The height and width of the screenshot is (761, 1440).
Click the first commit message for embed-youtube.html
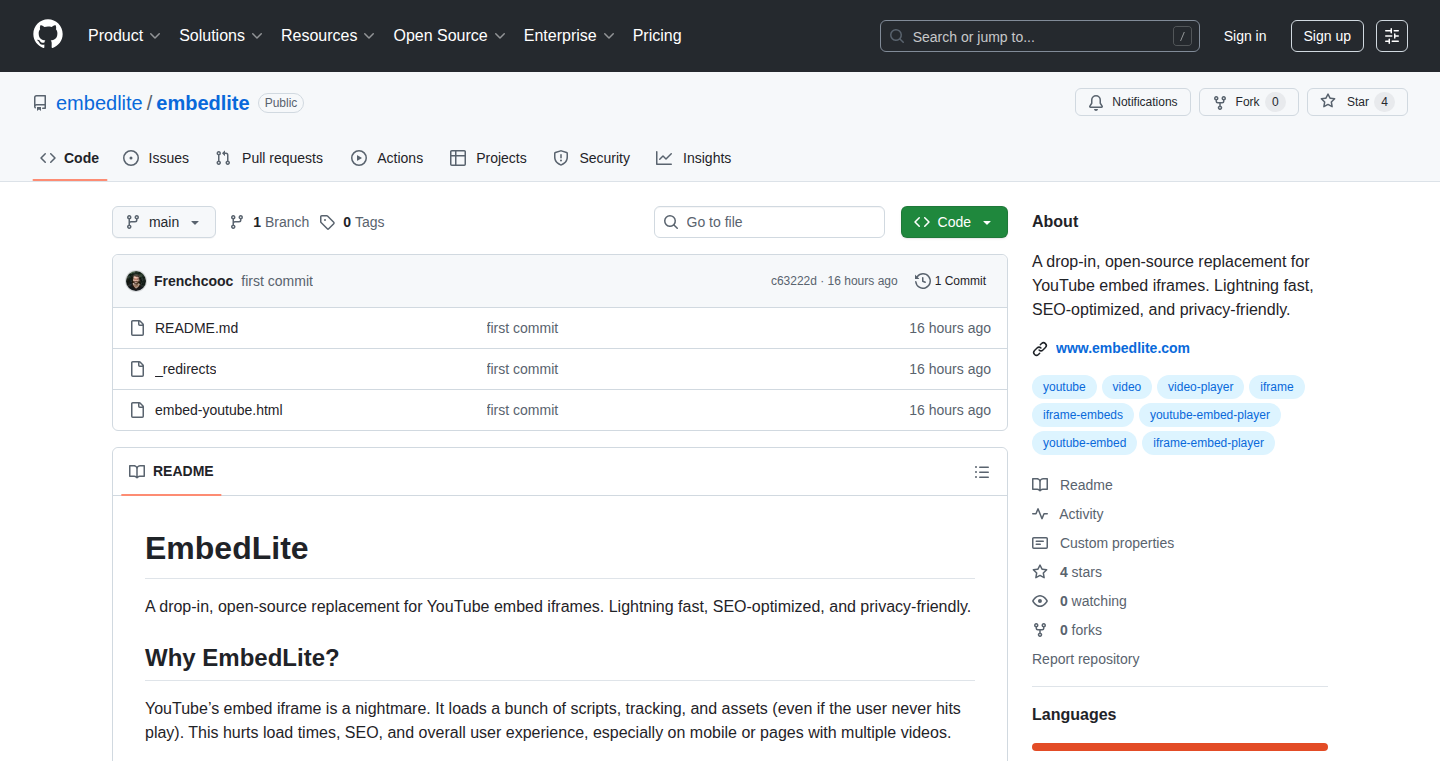(522, 410)
